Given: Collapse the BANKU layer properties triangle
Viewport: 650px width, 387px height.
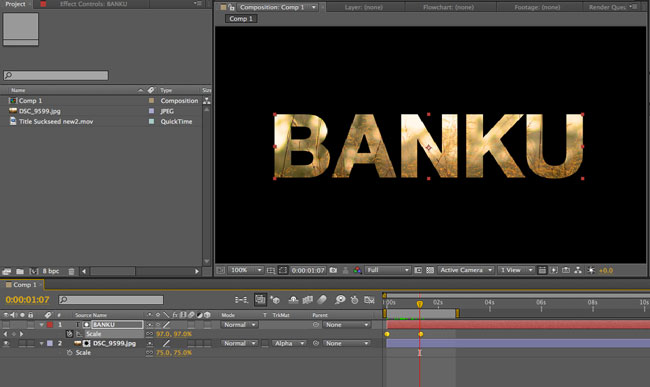Looking at the screenshot, I should pos(41,325).
